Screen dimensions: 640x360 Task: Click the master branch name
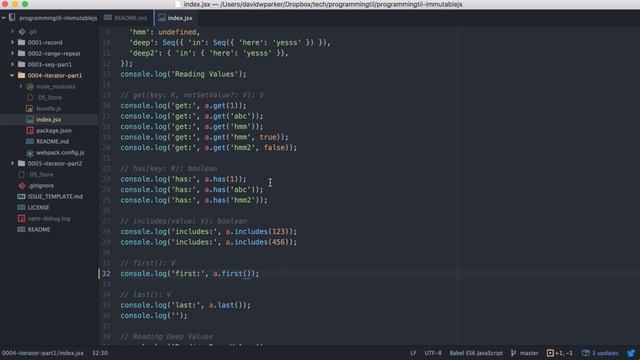pos(529,353)
